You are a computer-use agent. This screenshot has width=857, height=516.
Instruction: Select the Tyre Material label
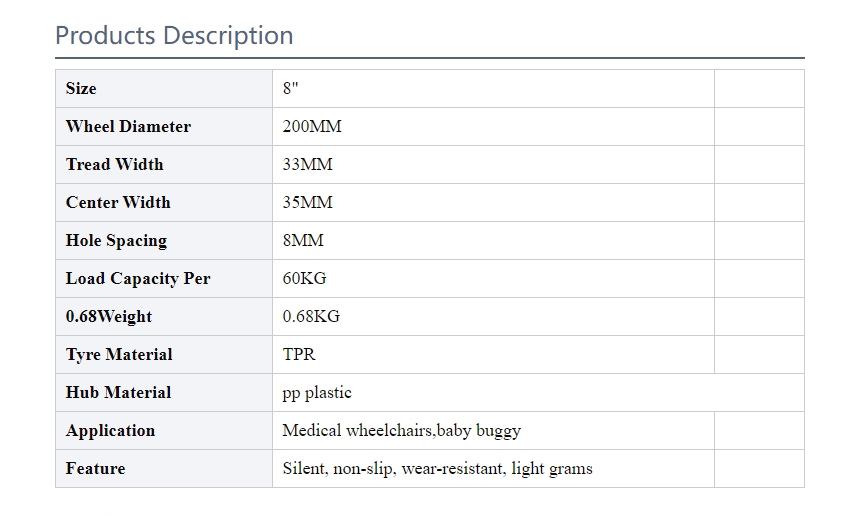point(119,355)
